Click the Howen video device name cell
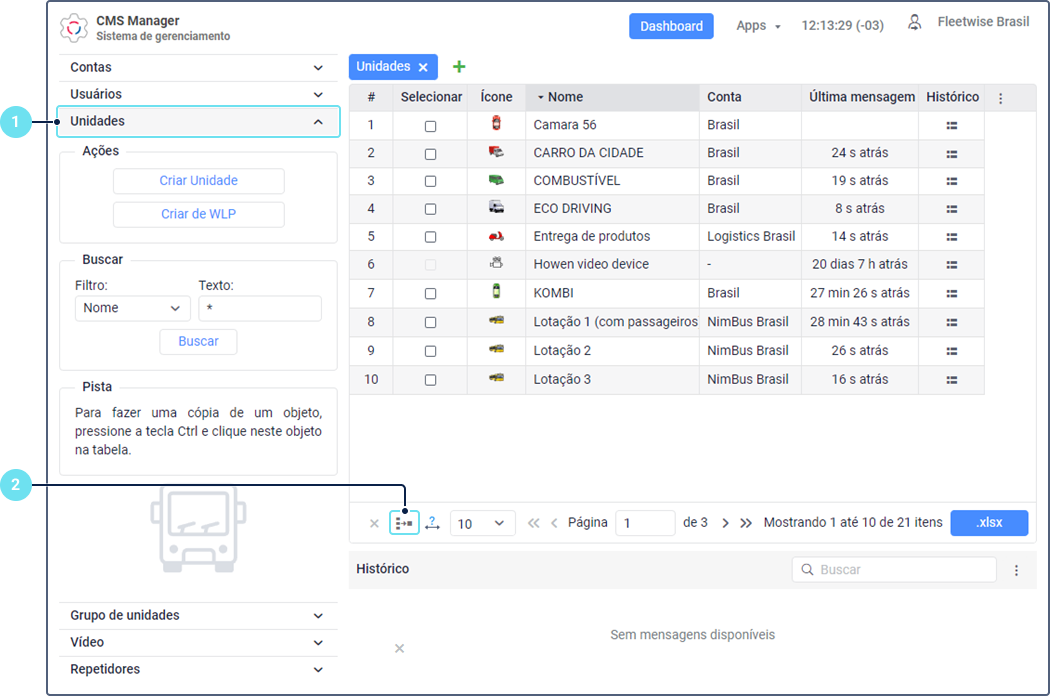This screenshot has height=696, width=1050. pyautogui.click(x=612, y=265)
